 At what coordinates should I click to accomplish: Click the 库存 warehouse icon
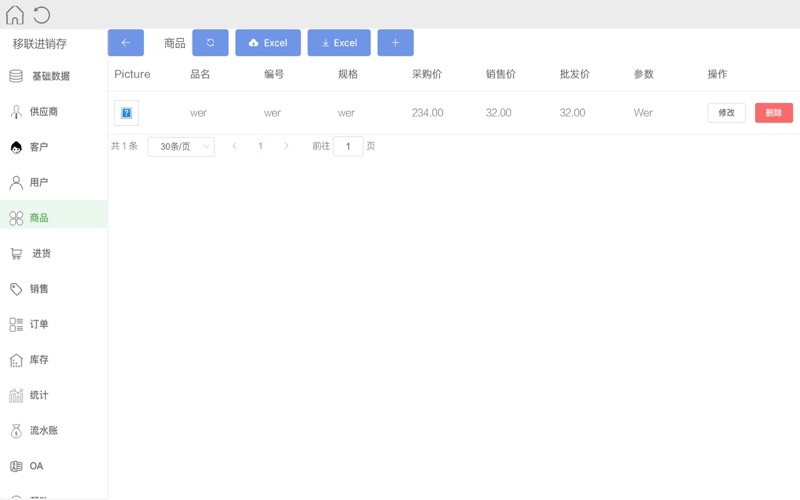tap(16, 360)
